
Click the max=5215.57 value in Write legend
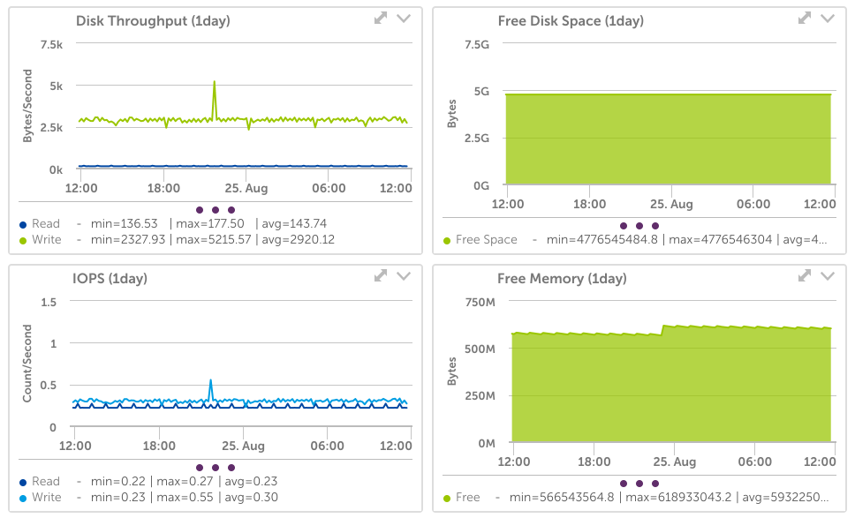pyautogui.click(x=214, y=240)
